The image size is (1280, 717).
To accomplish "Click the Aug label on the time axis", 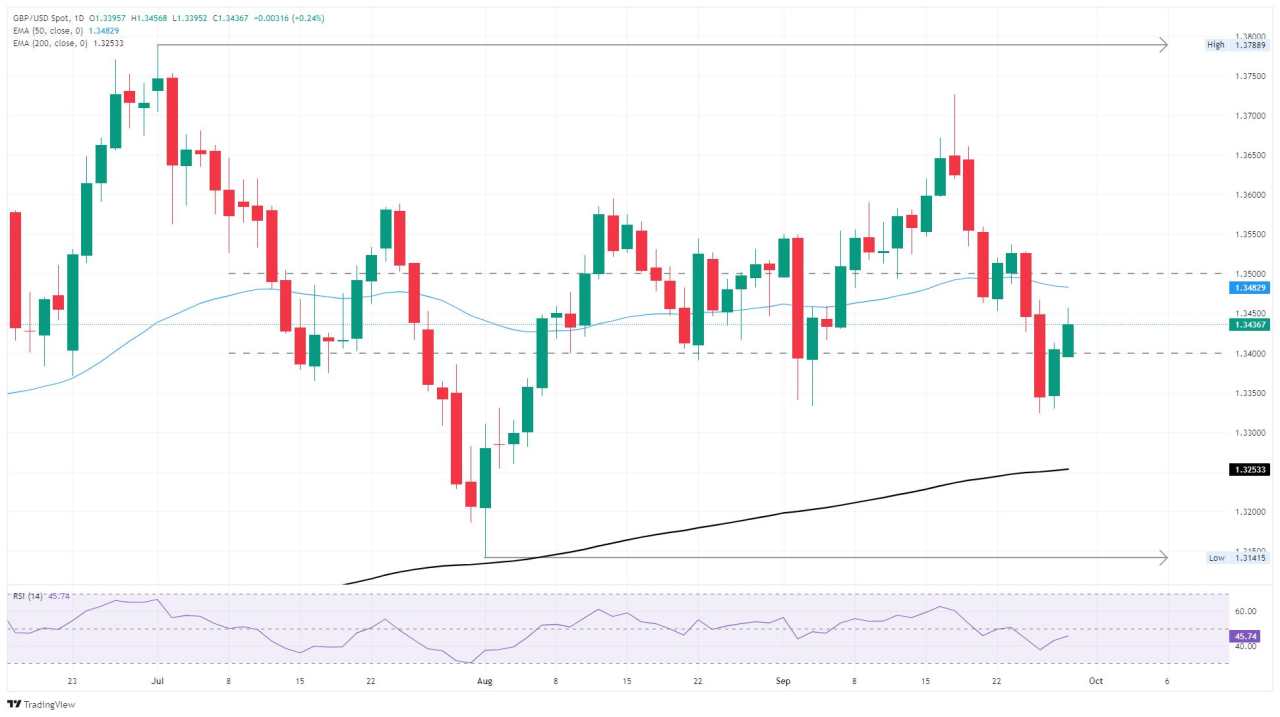I will (485, 679).
